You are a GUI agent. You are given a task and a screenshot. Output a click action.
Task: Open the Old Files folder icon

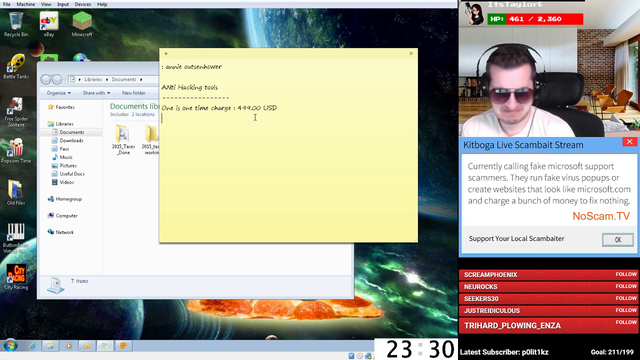(x=16, y=193)
